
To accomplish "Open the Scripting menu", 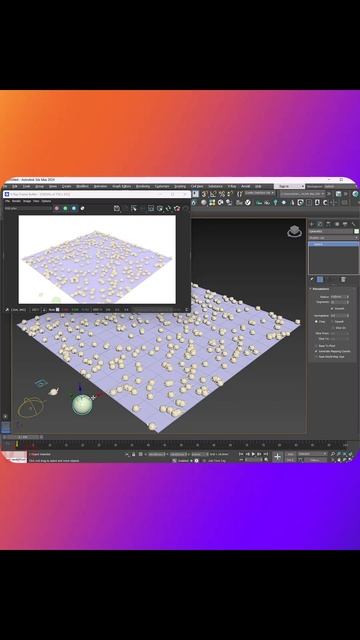I will (x=180, y=187).
